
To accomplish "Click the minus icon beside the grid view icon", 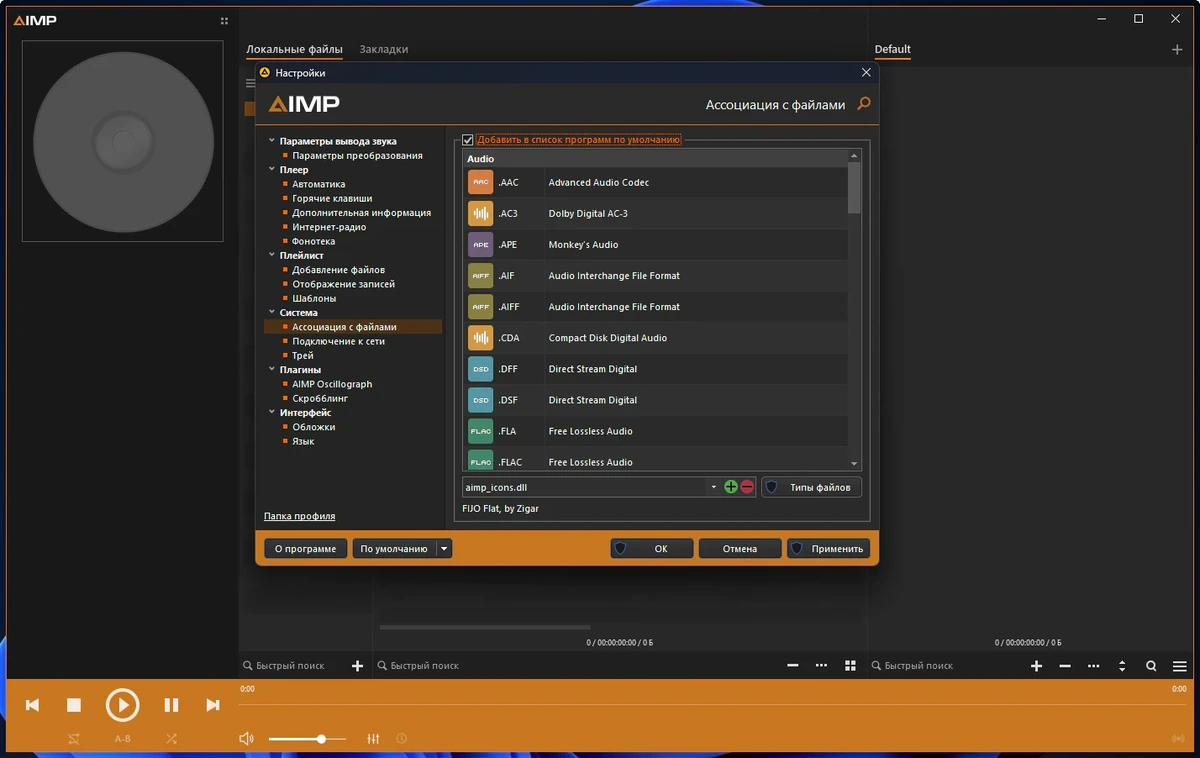I will pyautogui.click(x=793, y=666).
